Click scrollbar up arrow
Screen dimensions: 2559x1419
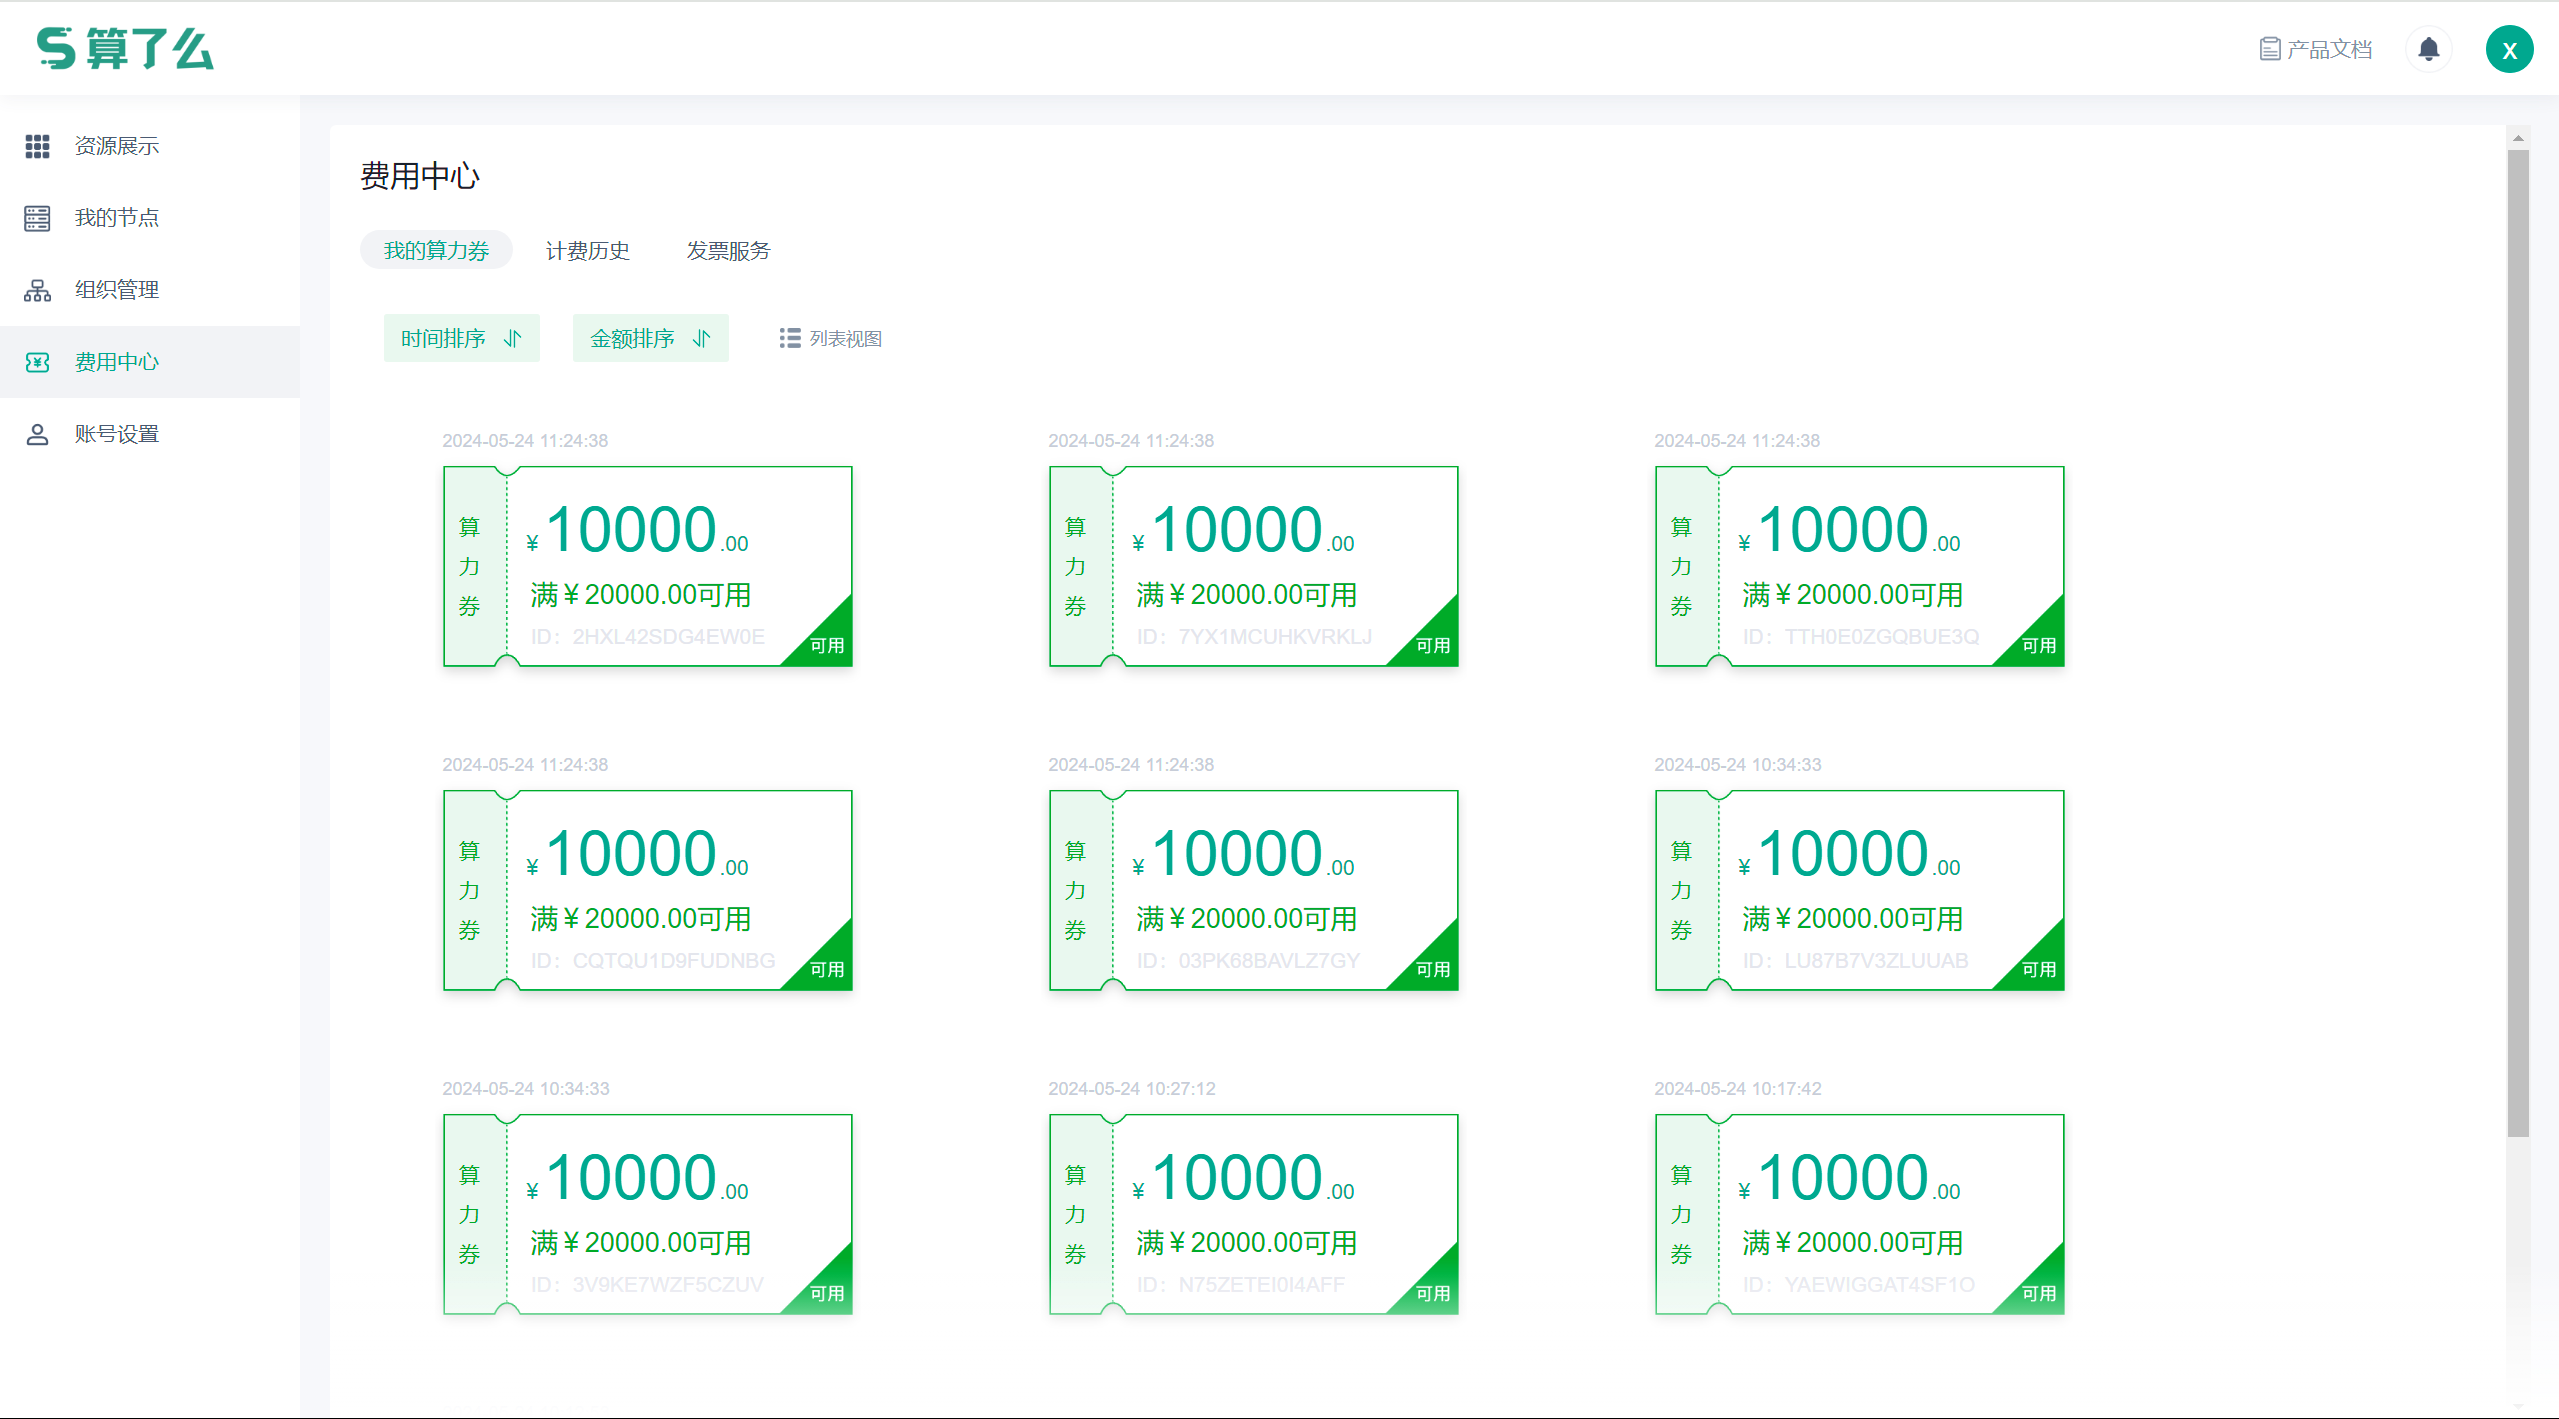(2518, 139)
